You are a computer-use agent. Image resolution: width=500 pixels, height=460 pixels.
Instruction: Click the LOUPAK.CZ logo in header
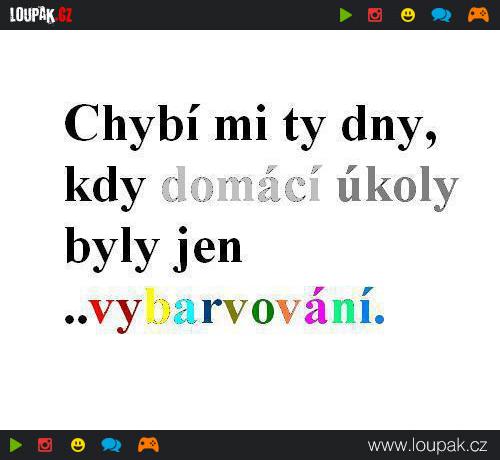[41, 15]
